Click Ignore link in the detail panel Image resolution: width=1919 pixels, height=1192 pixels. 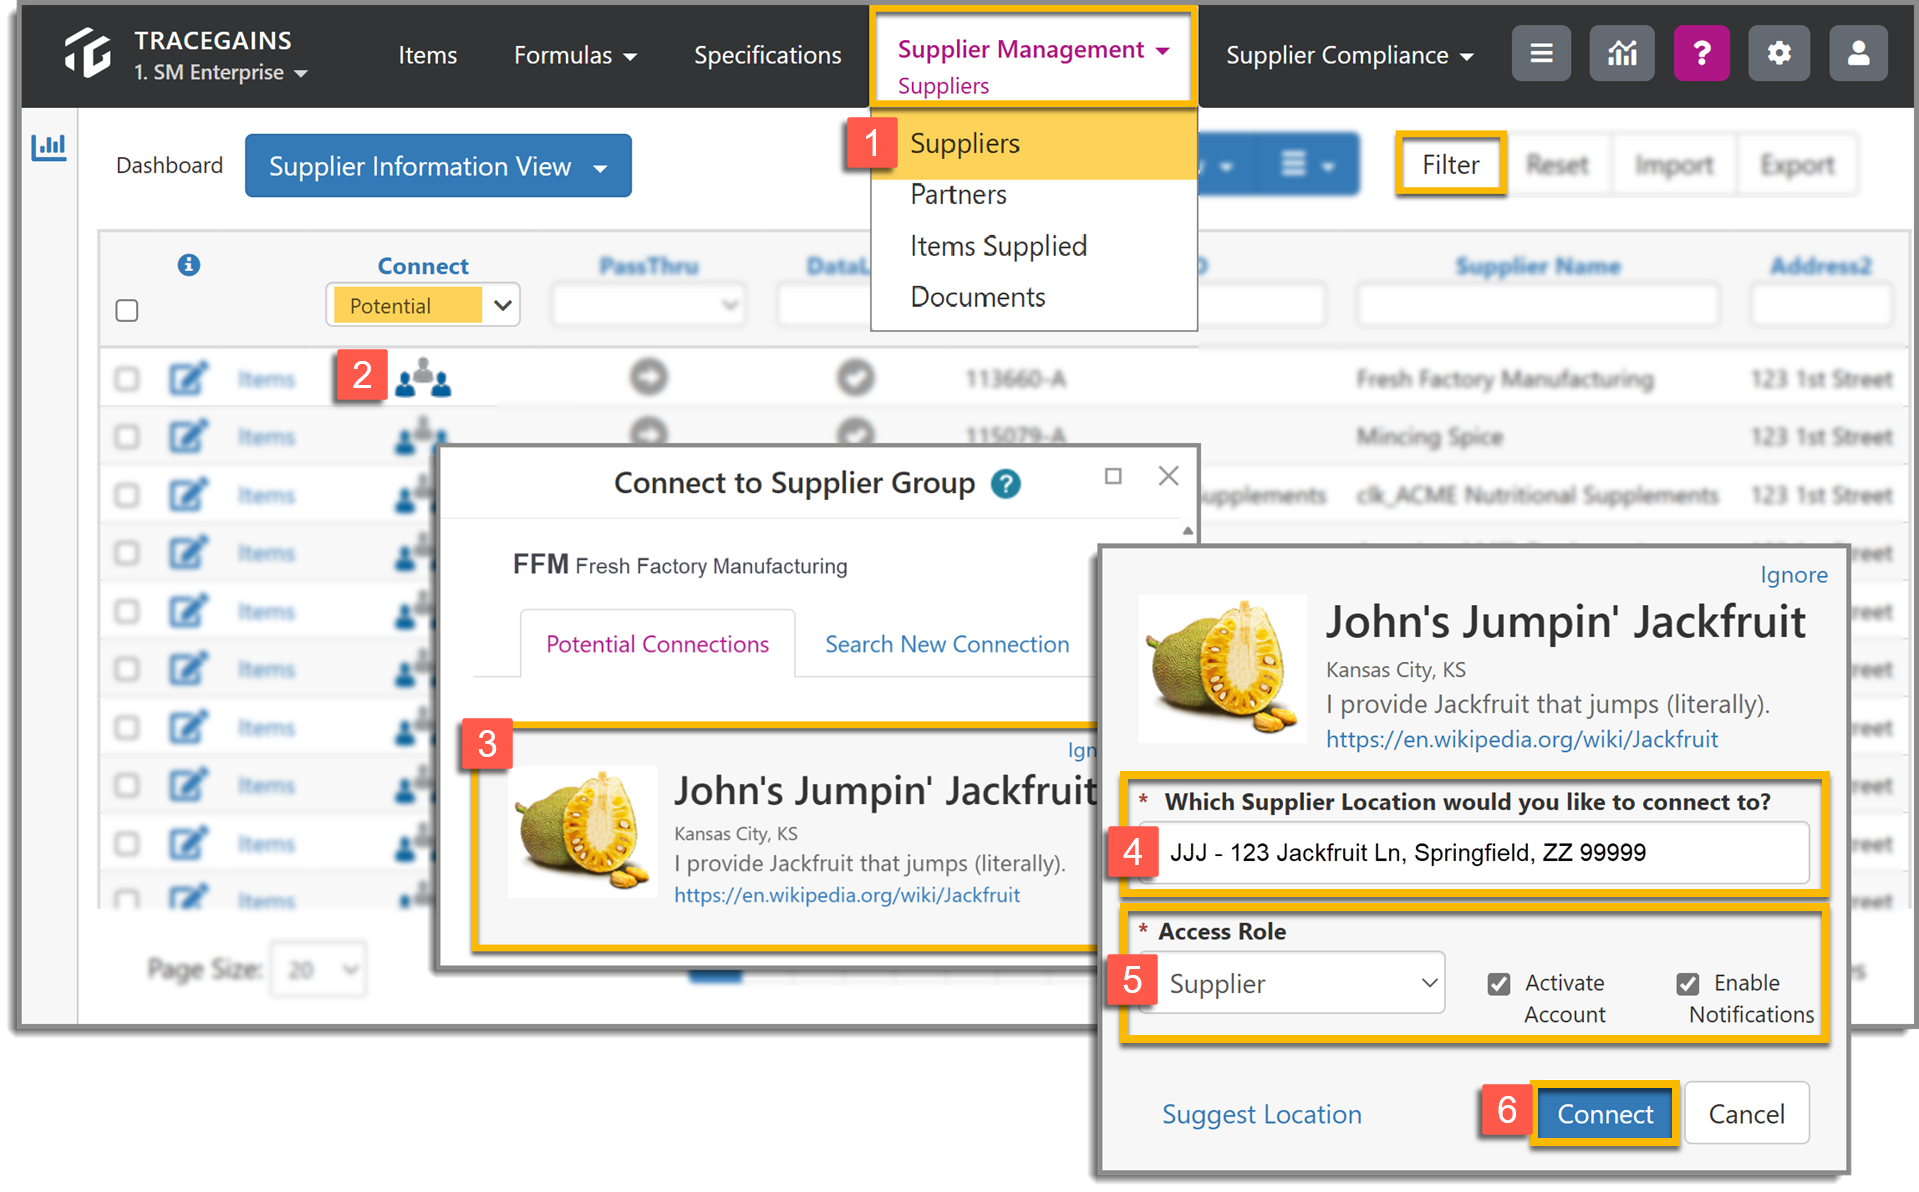[1793, 575]
